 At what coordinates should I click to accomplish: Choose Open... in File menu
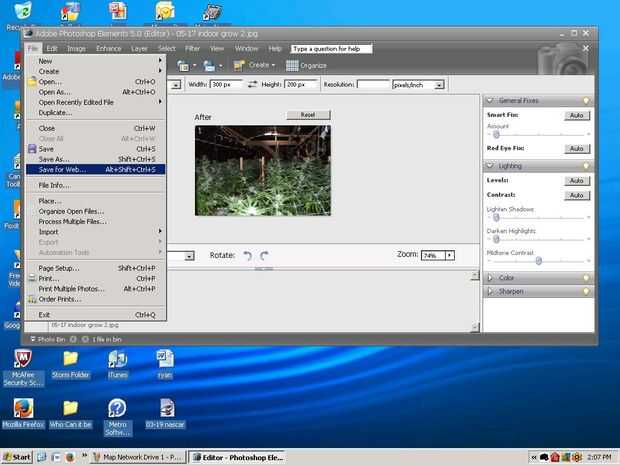(95, 81)
